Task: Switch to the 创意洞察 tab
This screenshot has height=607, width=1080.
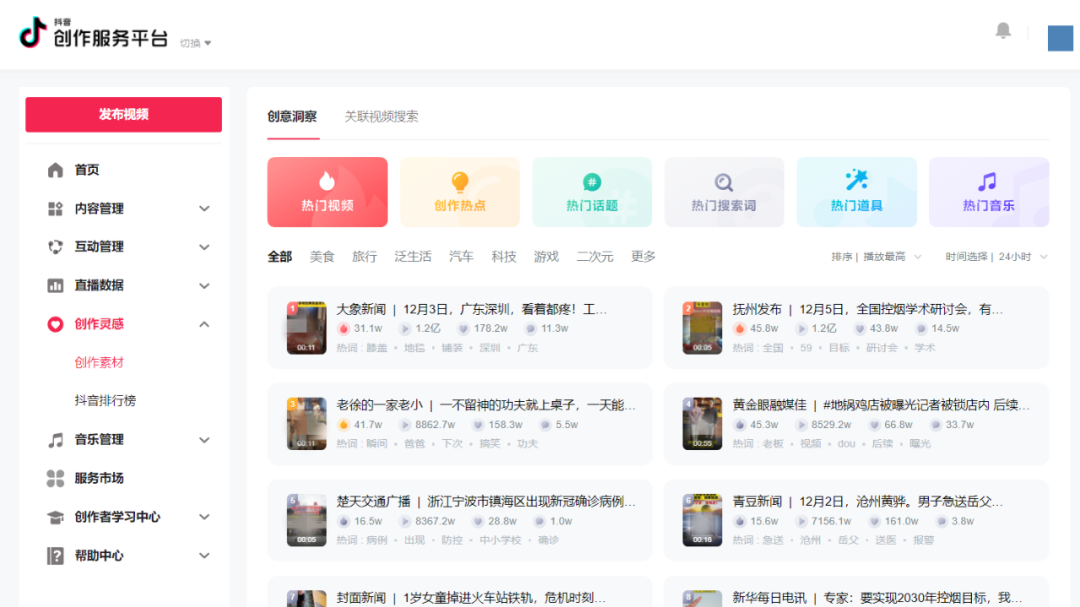Action: point(292,116)
